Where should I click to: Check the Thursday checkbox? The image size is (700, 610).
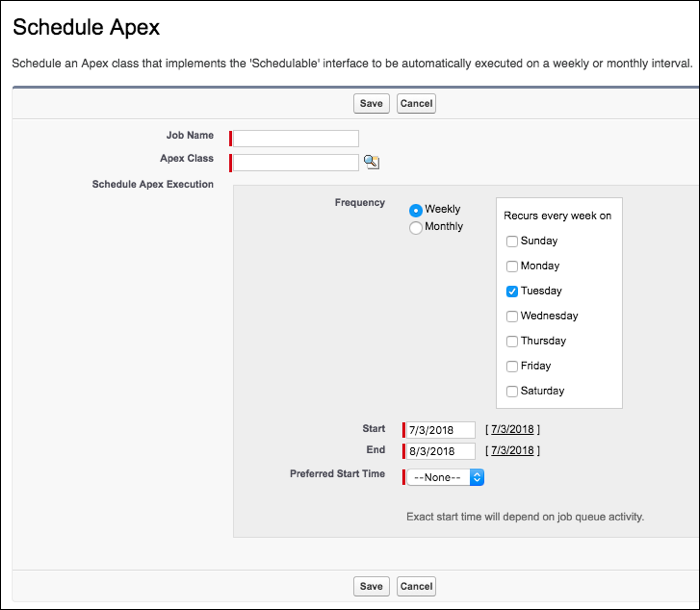512,341
